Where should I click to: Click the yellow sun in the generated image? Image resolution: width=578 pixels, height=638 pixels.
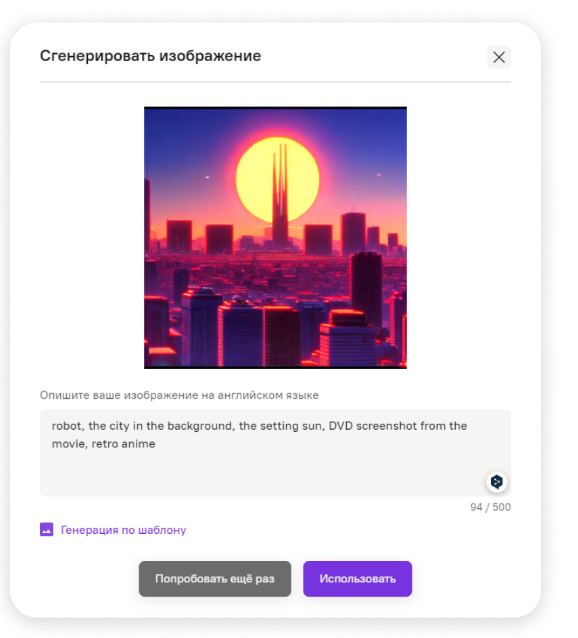point(277,179)
